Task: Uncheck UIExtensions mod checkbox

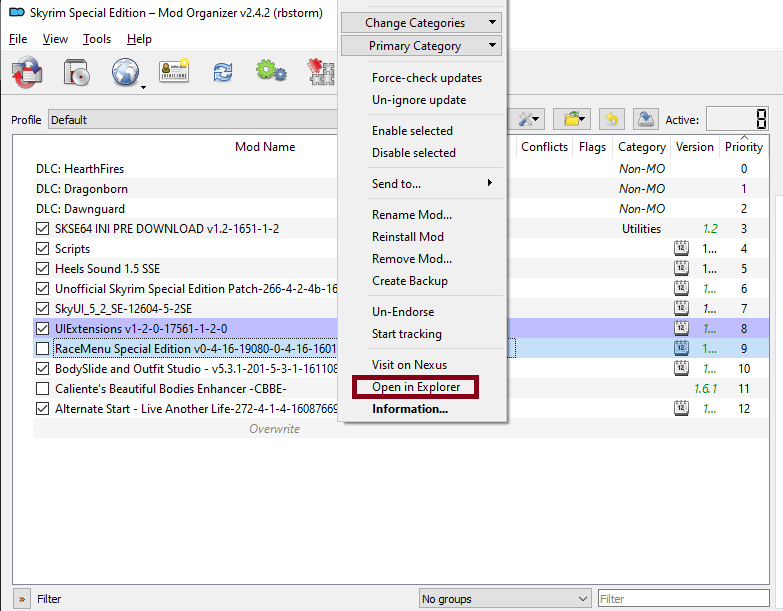Action: pos(42,328)
